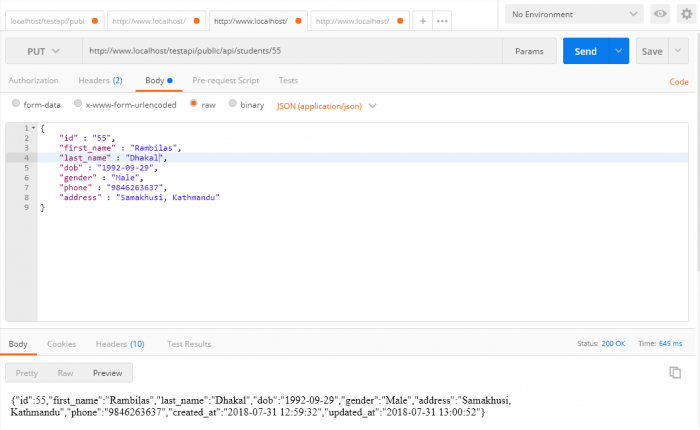Click the 645 ms time value
Viewport: 700px width, 430px height.
pyautogui.click(x=670, y=343)
